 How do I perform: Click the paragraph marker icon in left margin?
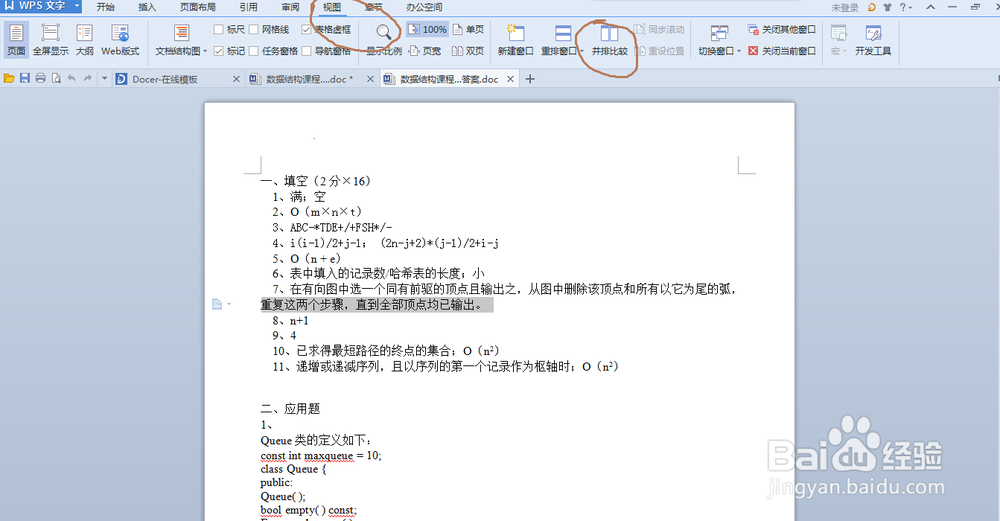tap(217, 304)
